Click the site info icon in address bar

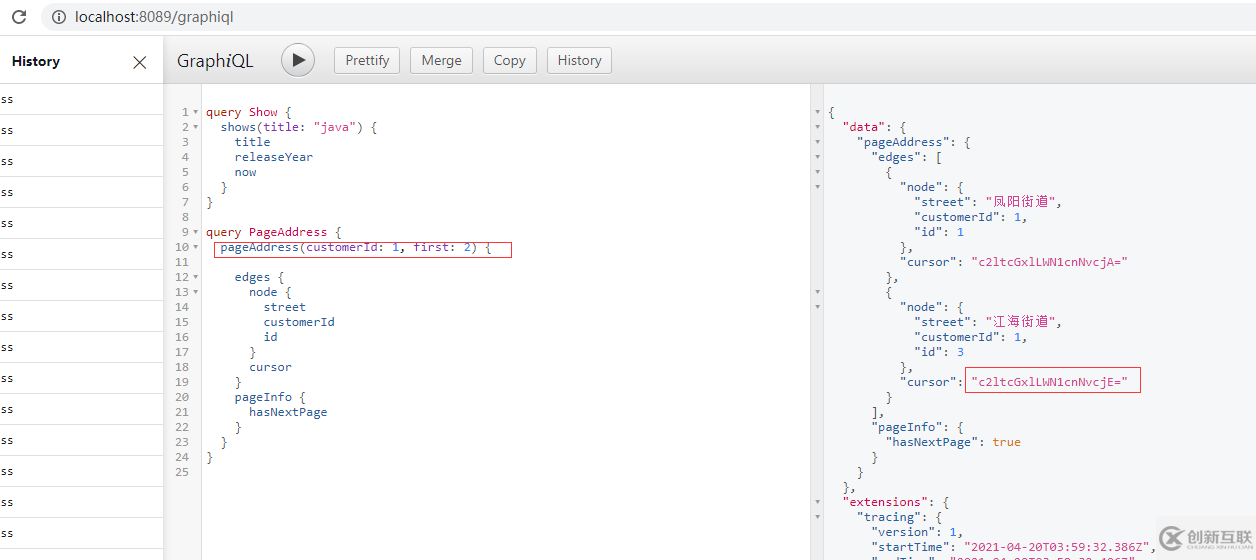coord(59,17)
